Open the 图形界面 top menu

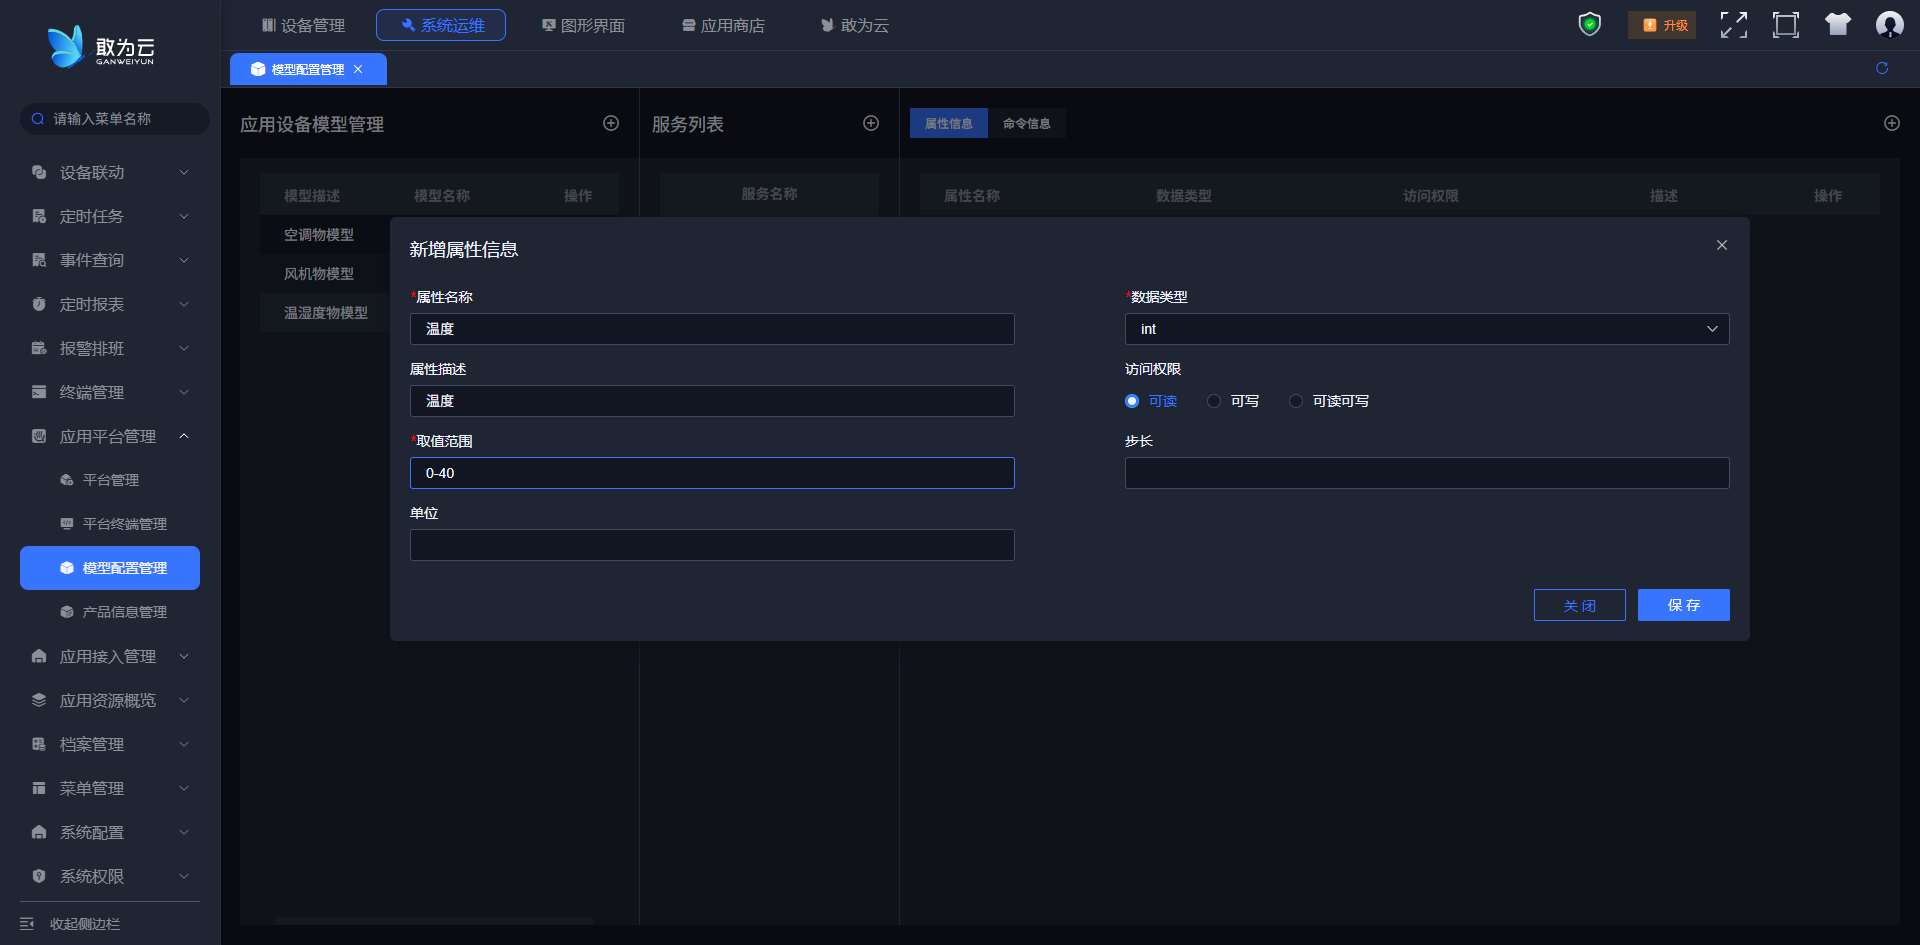pyautogui.click(x=584, y=25)
